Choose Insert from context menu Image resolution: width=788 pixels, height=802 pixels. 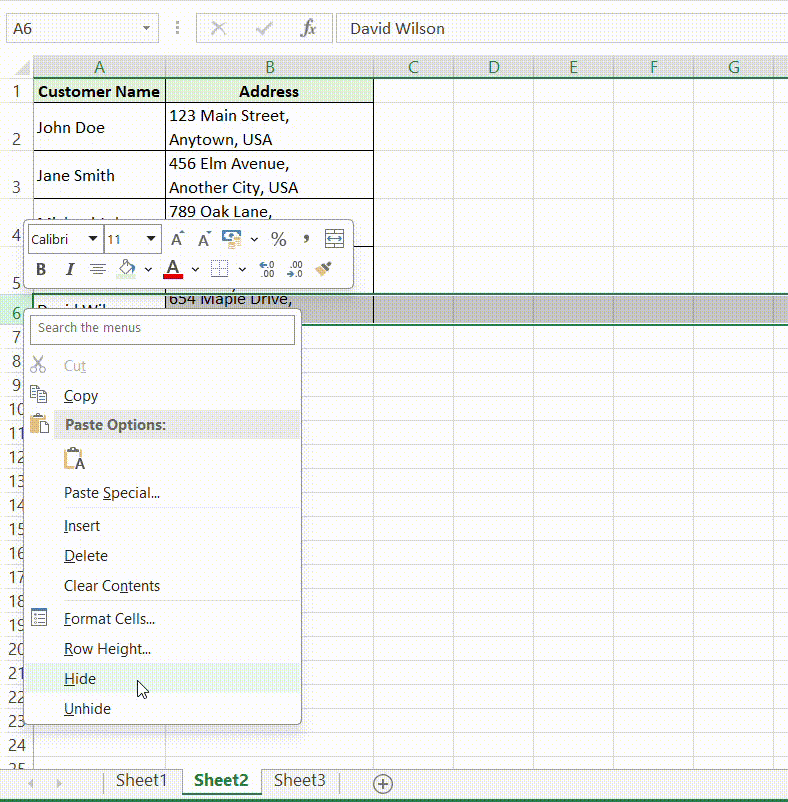point(163,526)
